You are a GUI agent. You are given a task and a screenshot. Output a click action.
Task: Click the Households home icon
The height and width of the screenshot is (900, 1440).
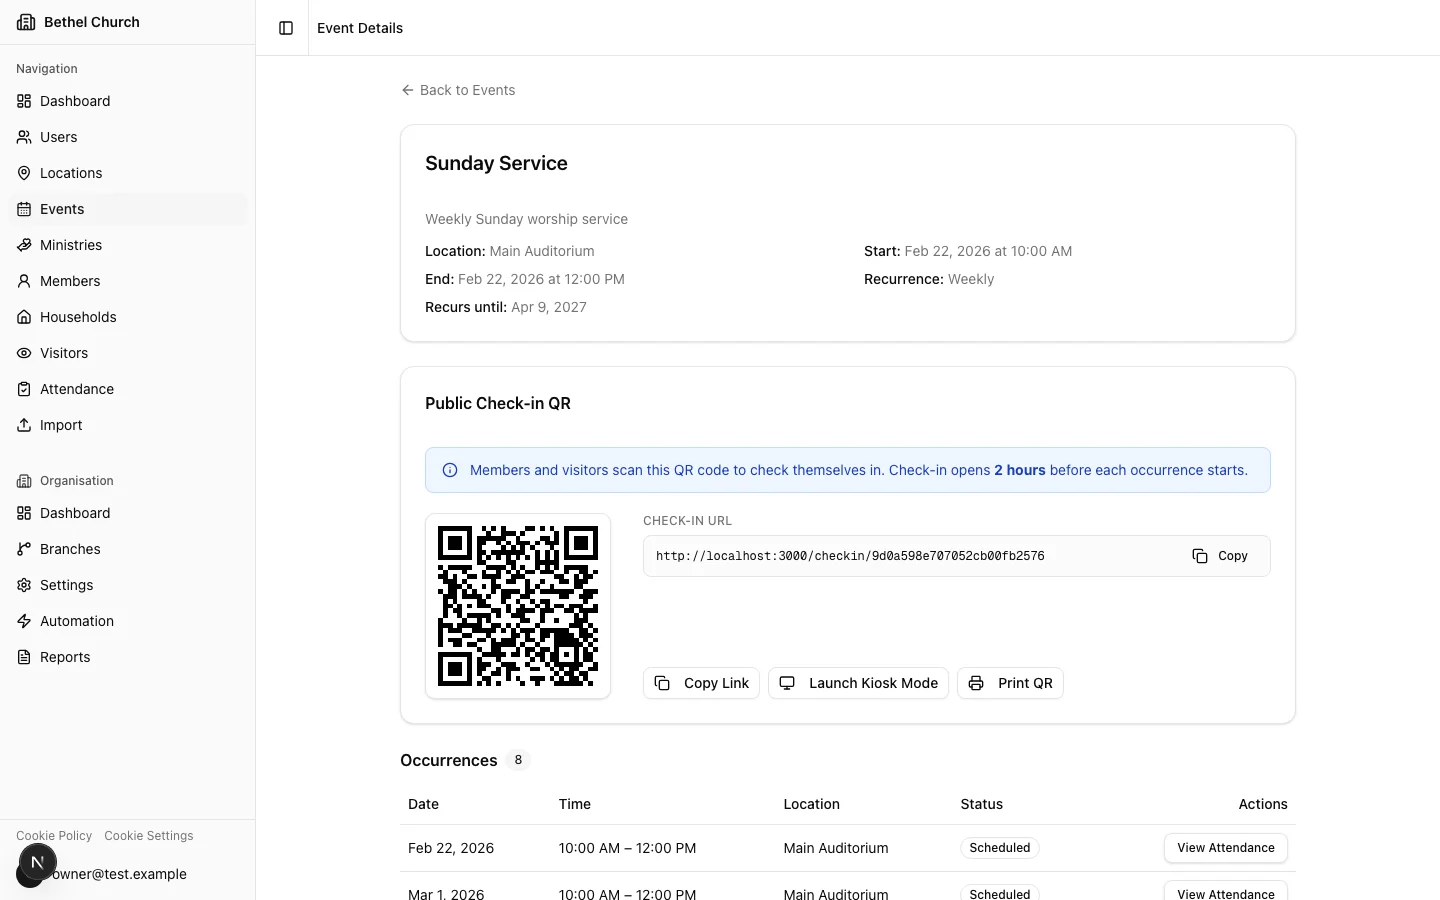24,317
